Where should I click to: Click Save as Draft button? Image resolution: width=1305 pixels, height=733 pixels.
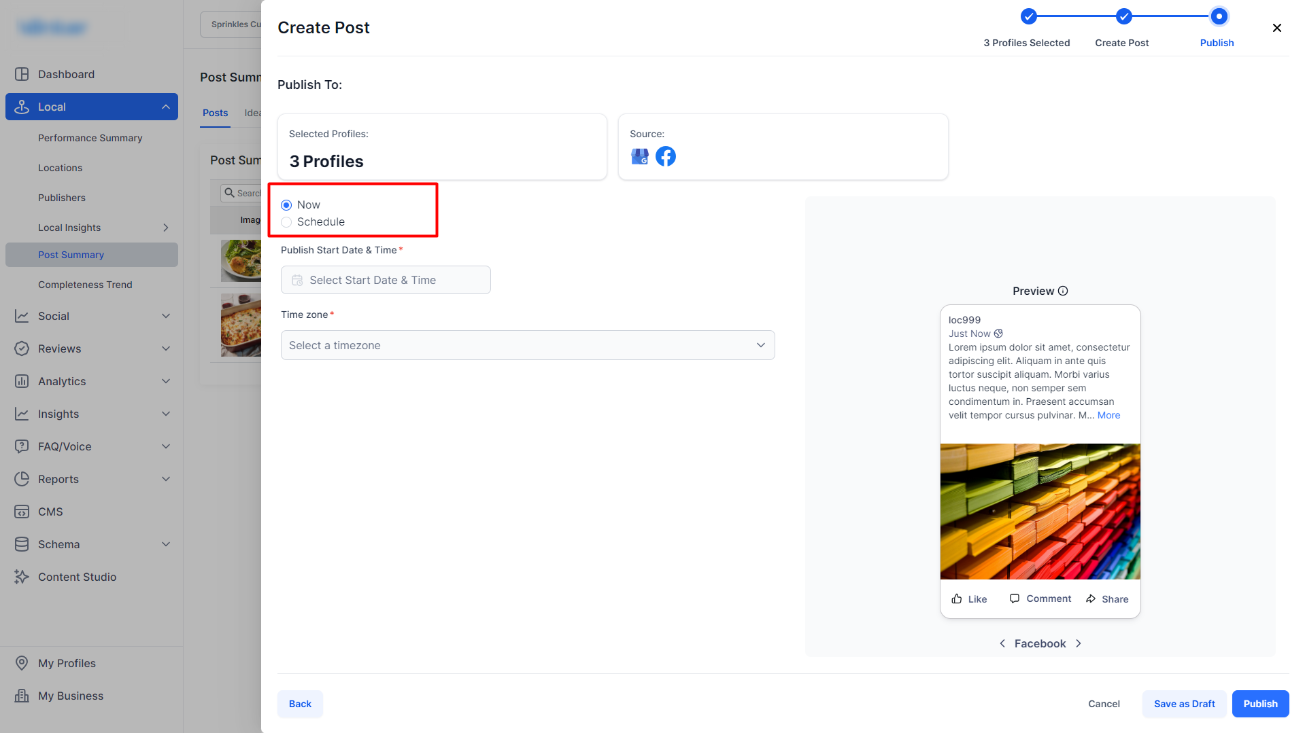point(1184,704)
